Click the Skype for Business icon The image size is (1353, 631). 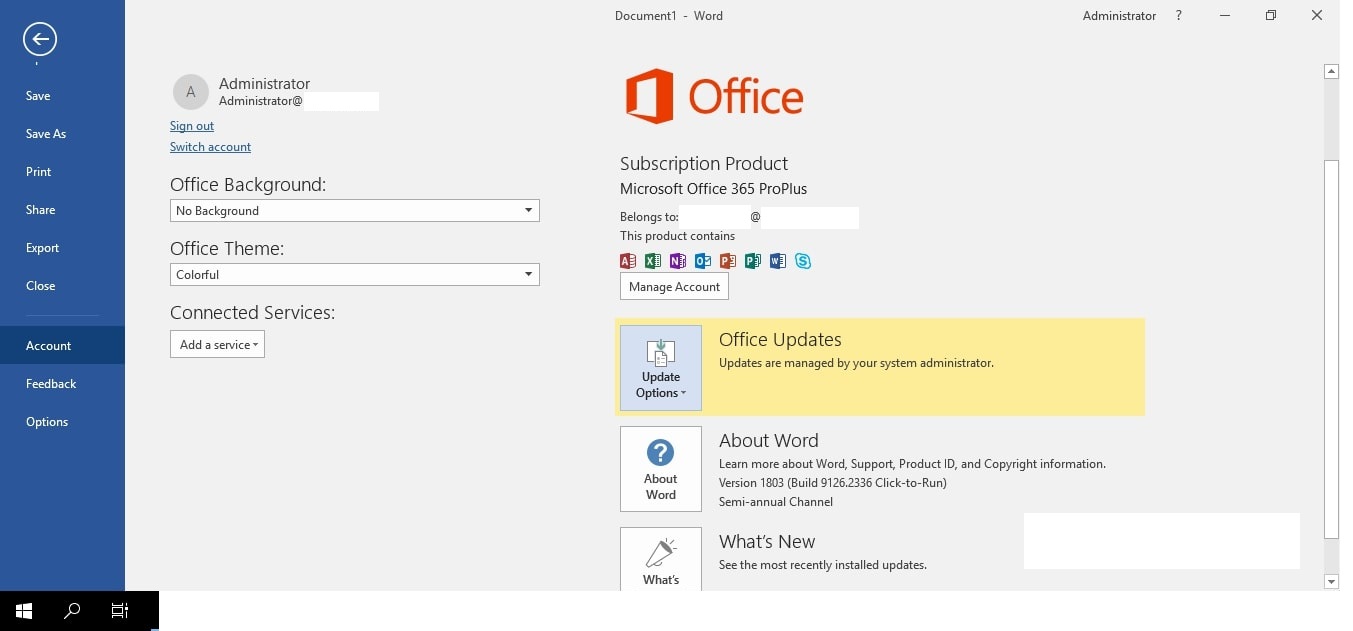pyautogui.click(x=803, y=261)
